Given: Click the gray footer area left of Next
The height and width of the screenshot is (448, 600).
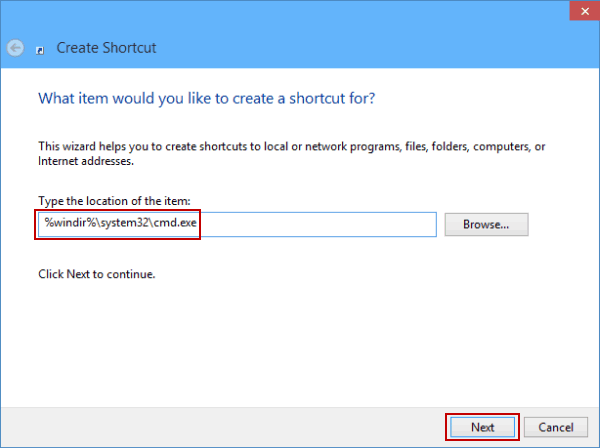Looking at the screenshot, I should (220, 427).
